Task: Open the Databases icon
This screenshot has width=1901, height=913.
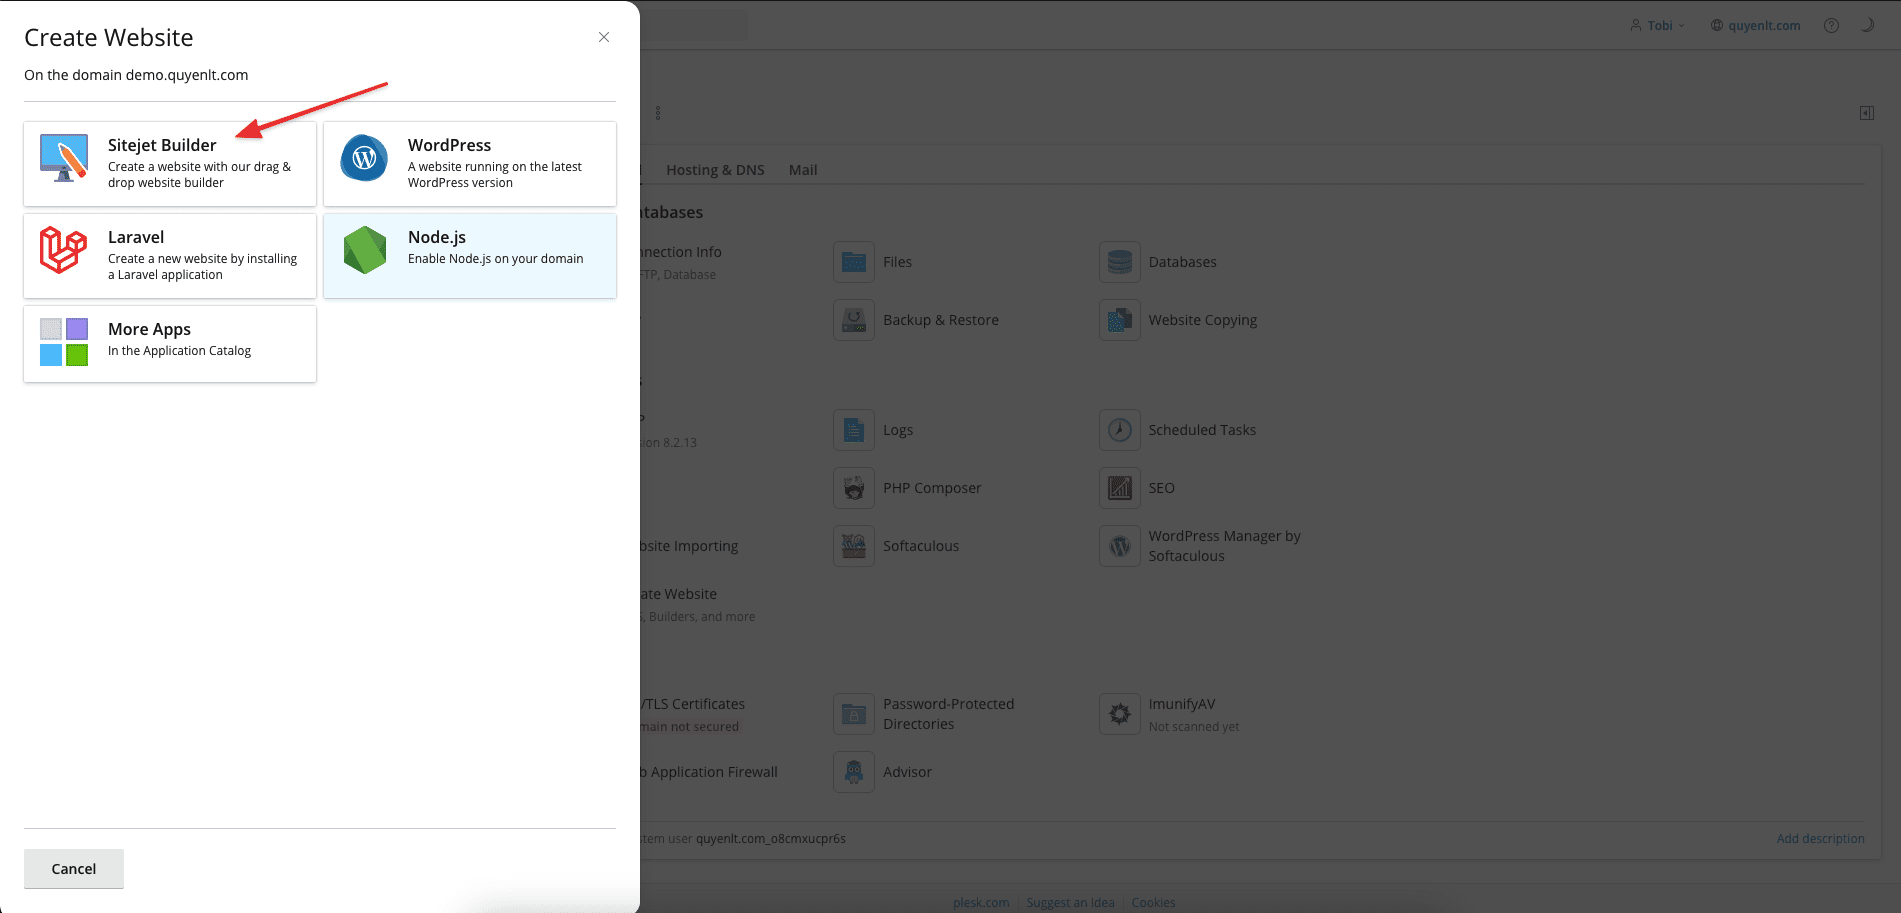Action: pyautogui.click(x=1120, y=262)
